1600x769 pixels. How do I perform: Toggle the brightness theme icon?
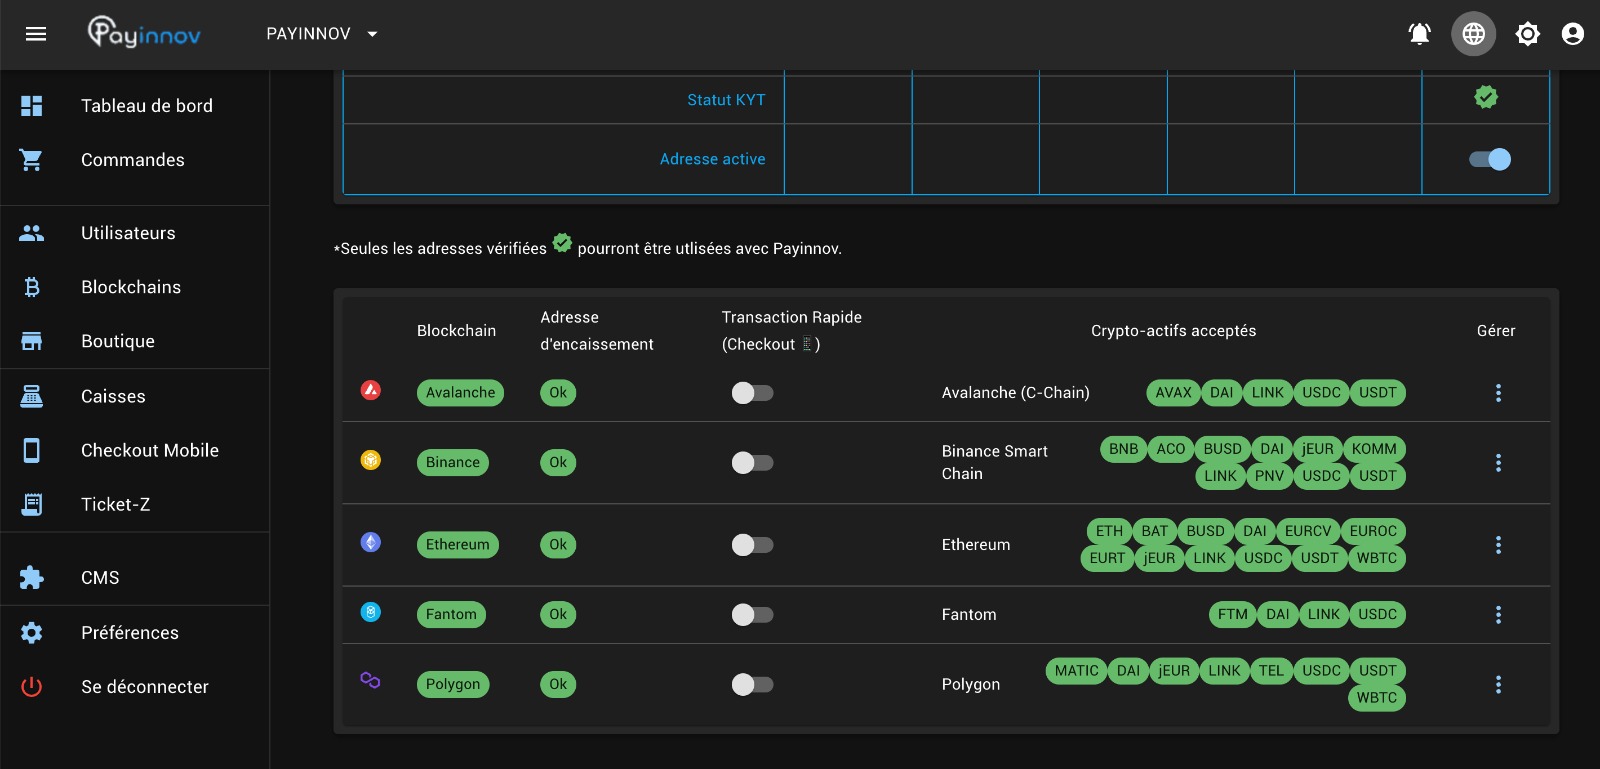coord(1528,34)
